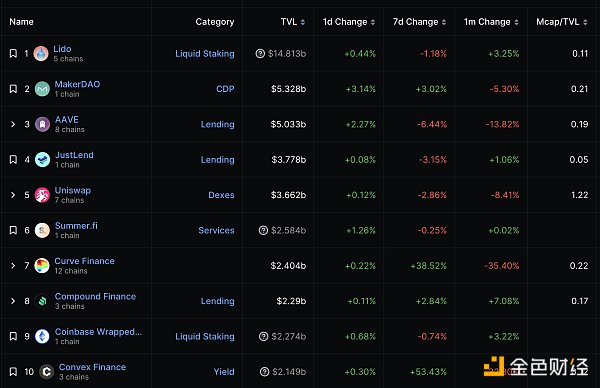
Task: Expand the AAVE row chevron
Action: pyautogui.click(x=13, y=124)
